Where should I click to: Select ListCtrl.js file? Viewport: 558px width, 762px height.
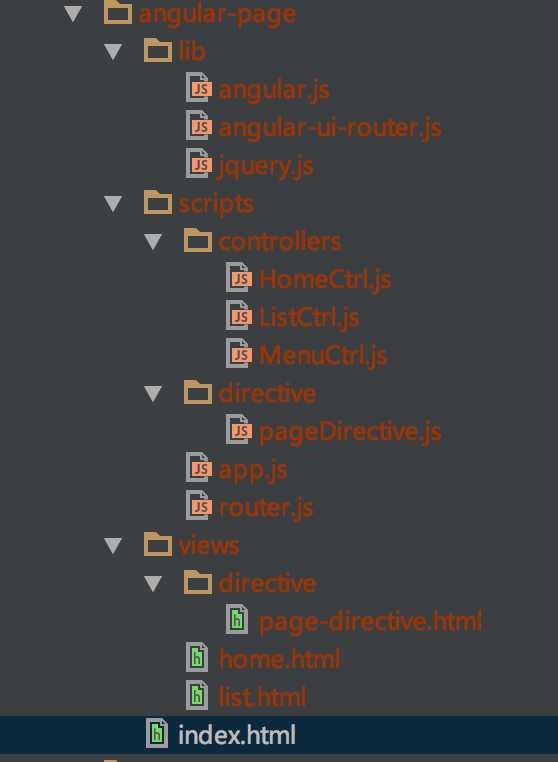309,318
